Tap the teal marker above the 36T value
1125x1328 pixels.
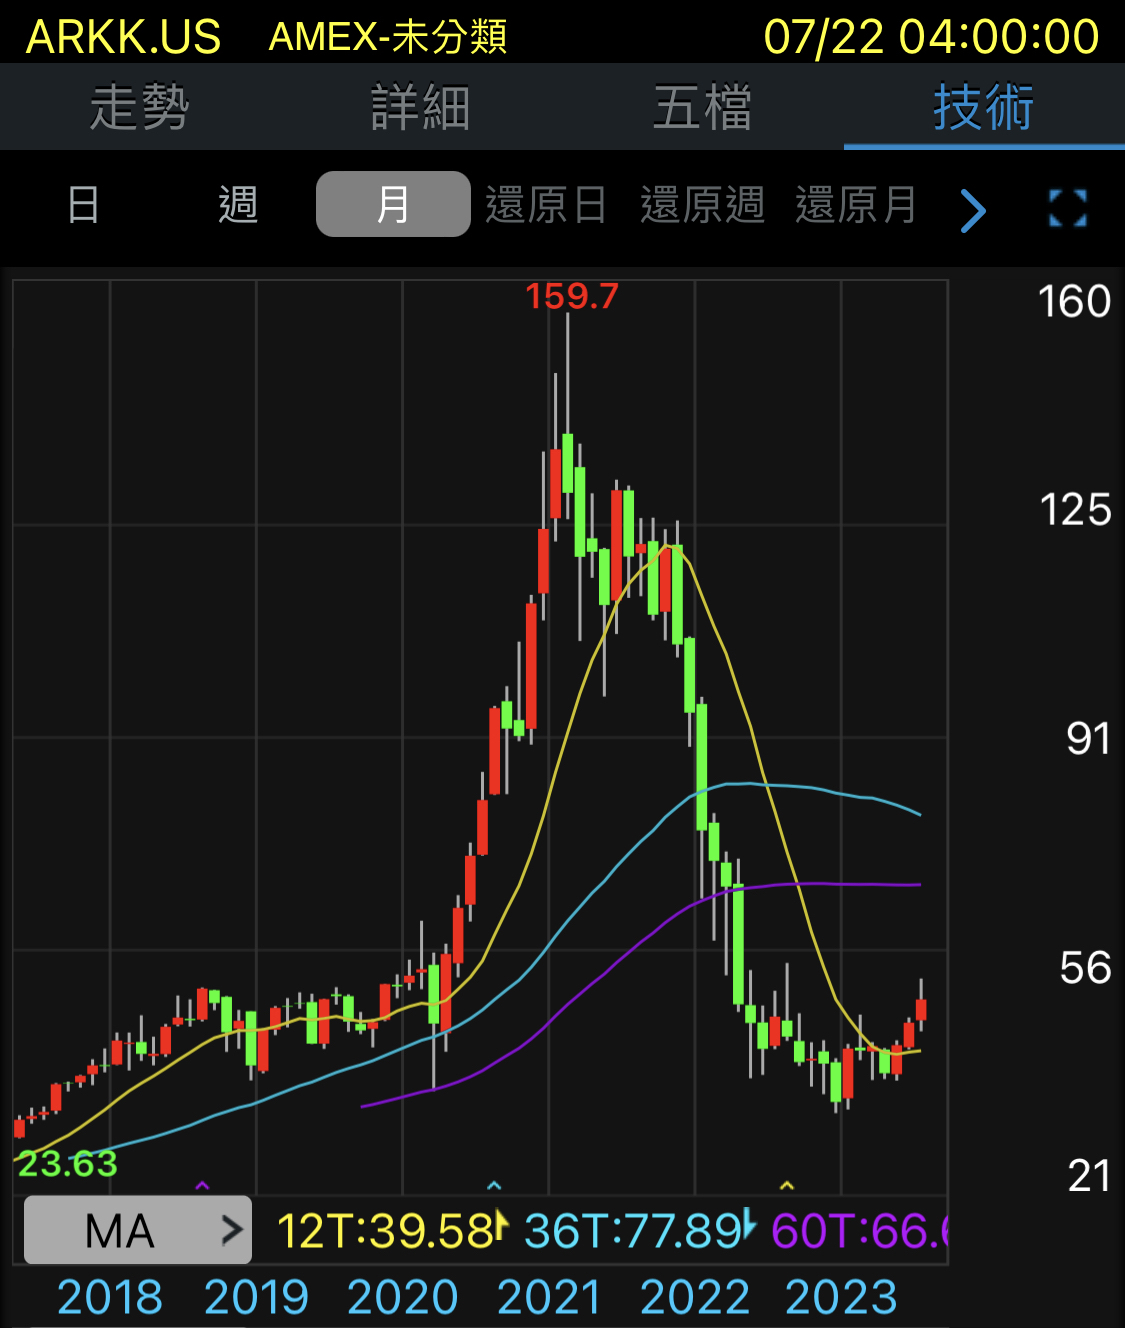(494, 1186)
